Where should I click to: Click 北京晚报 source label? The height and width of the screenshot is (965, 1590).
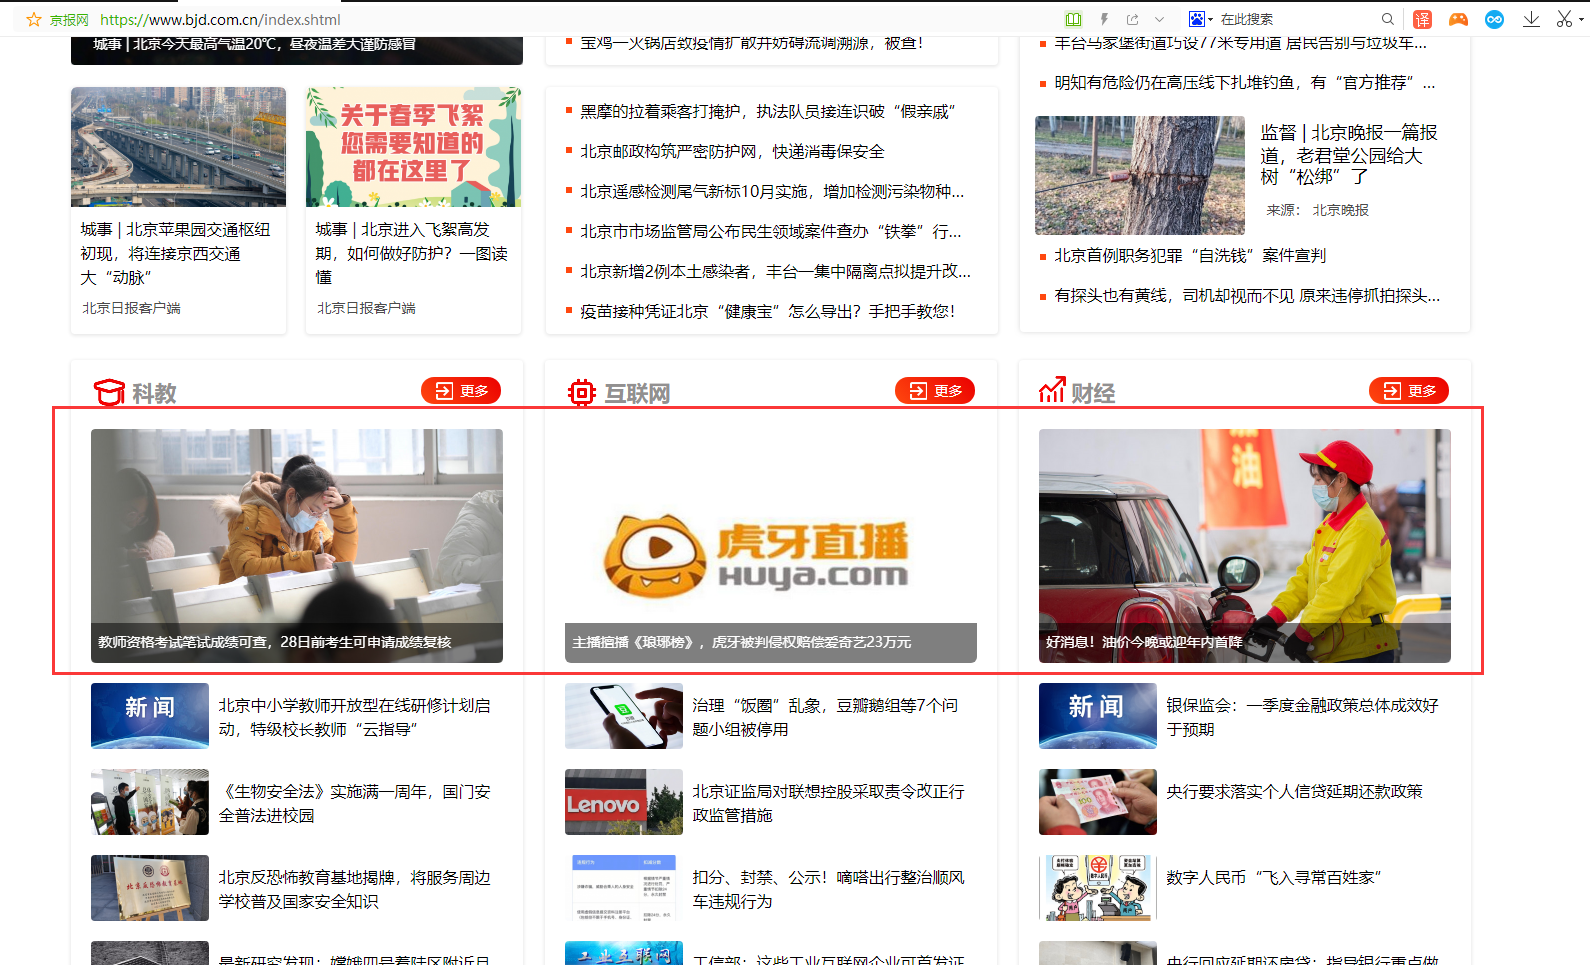[x=1340, y=210]
